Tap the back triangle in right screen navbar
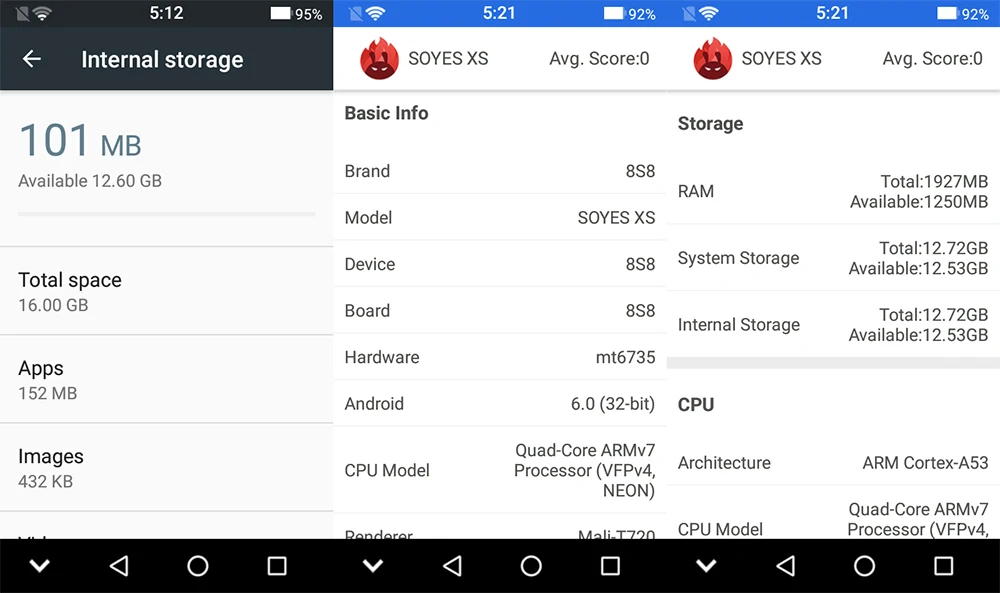The image size is (1000, 593). 786,566
